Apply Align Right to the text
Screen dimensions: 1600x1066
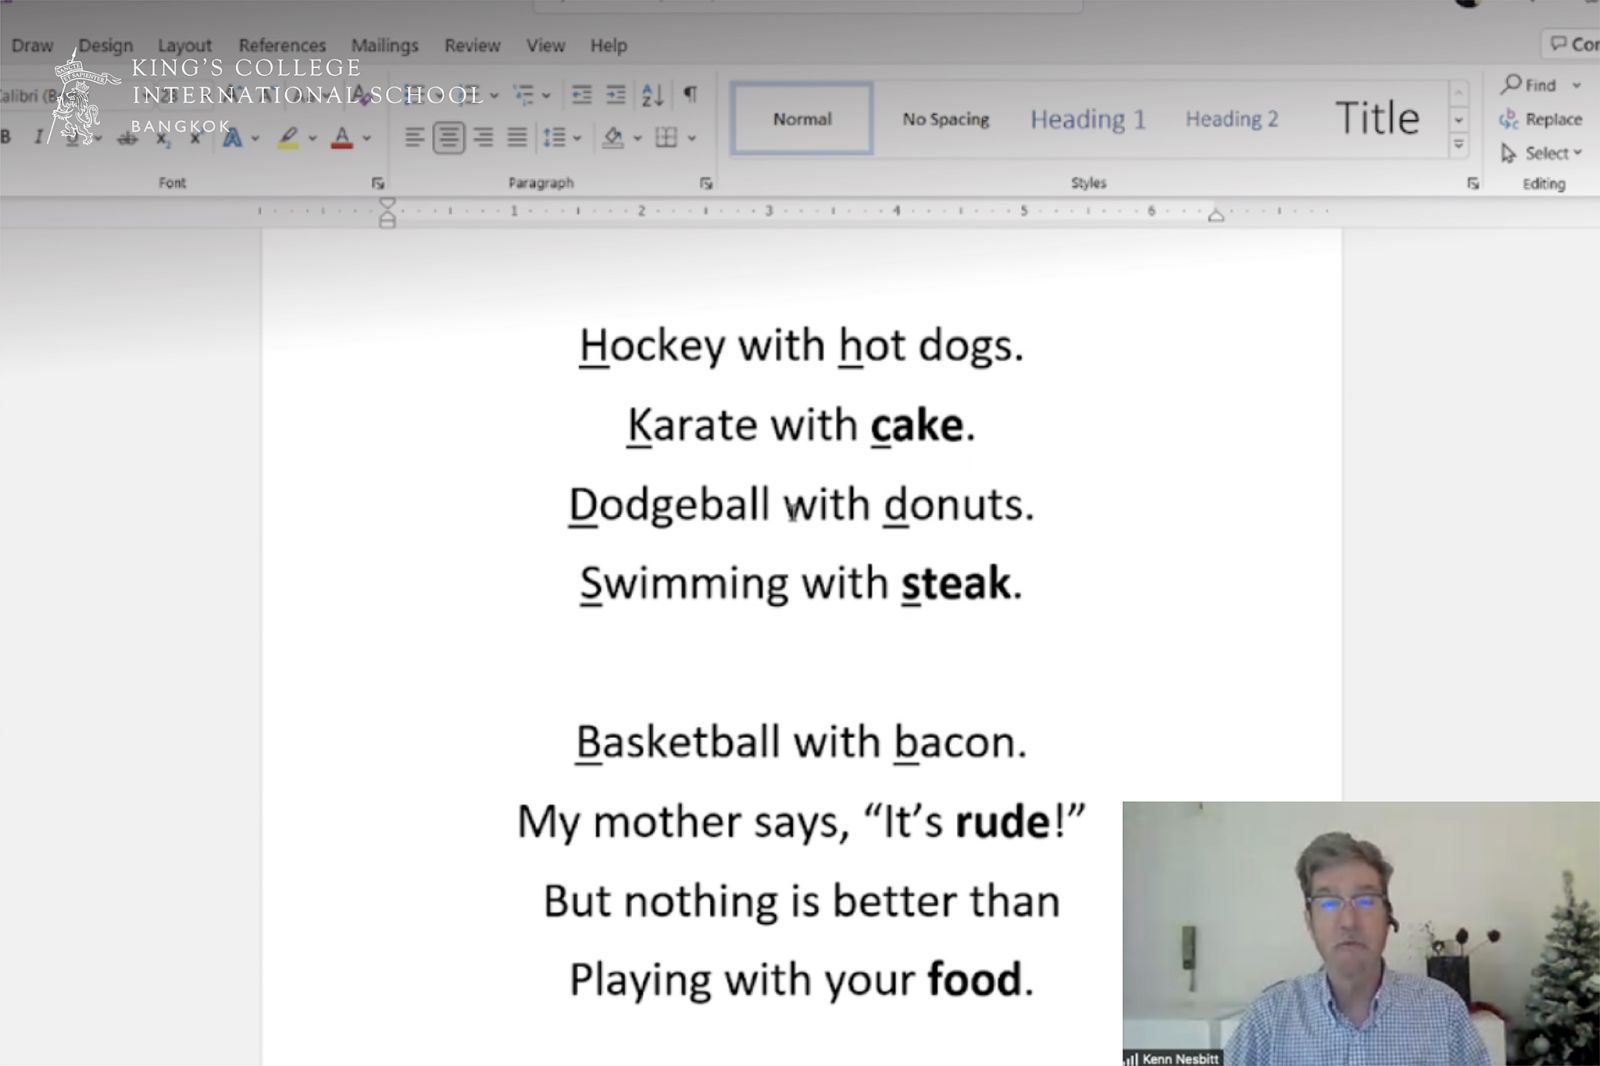coord(483,137)
